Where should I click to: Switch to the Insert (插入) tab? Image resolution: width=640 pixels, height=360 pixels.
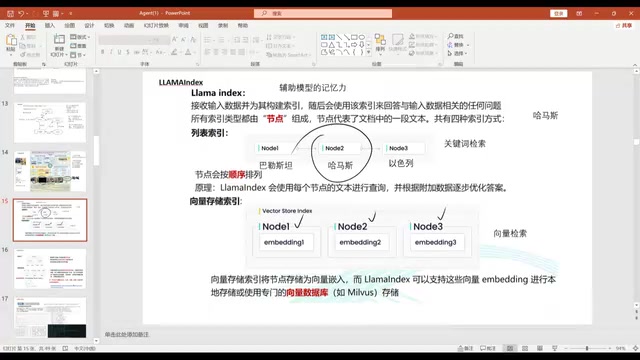point(50,25)
